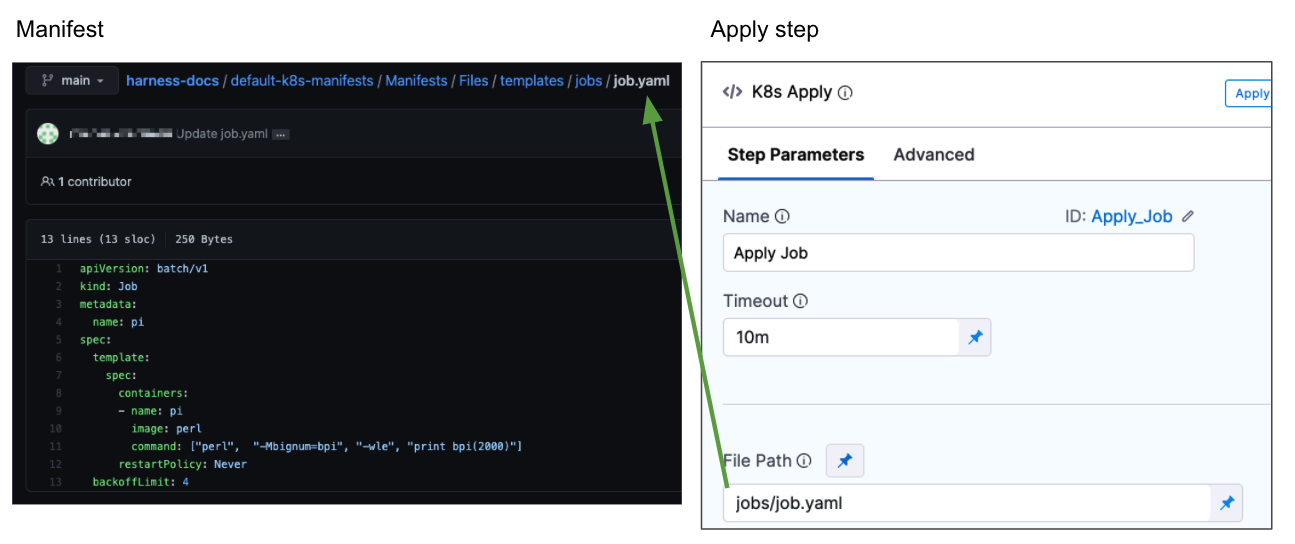Image resolution: width=1295 pixels, height=544 pixels.
Task: Switch to the Step Parameters tab
Action: [x=795, y=155]
